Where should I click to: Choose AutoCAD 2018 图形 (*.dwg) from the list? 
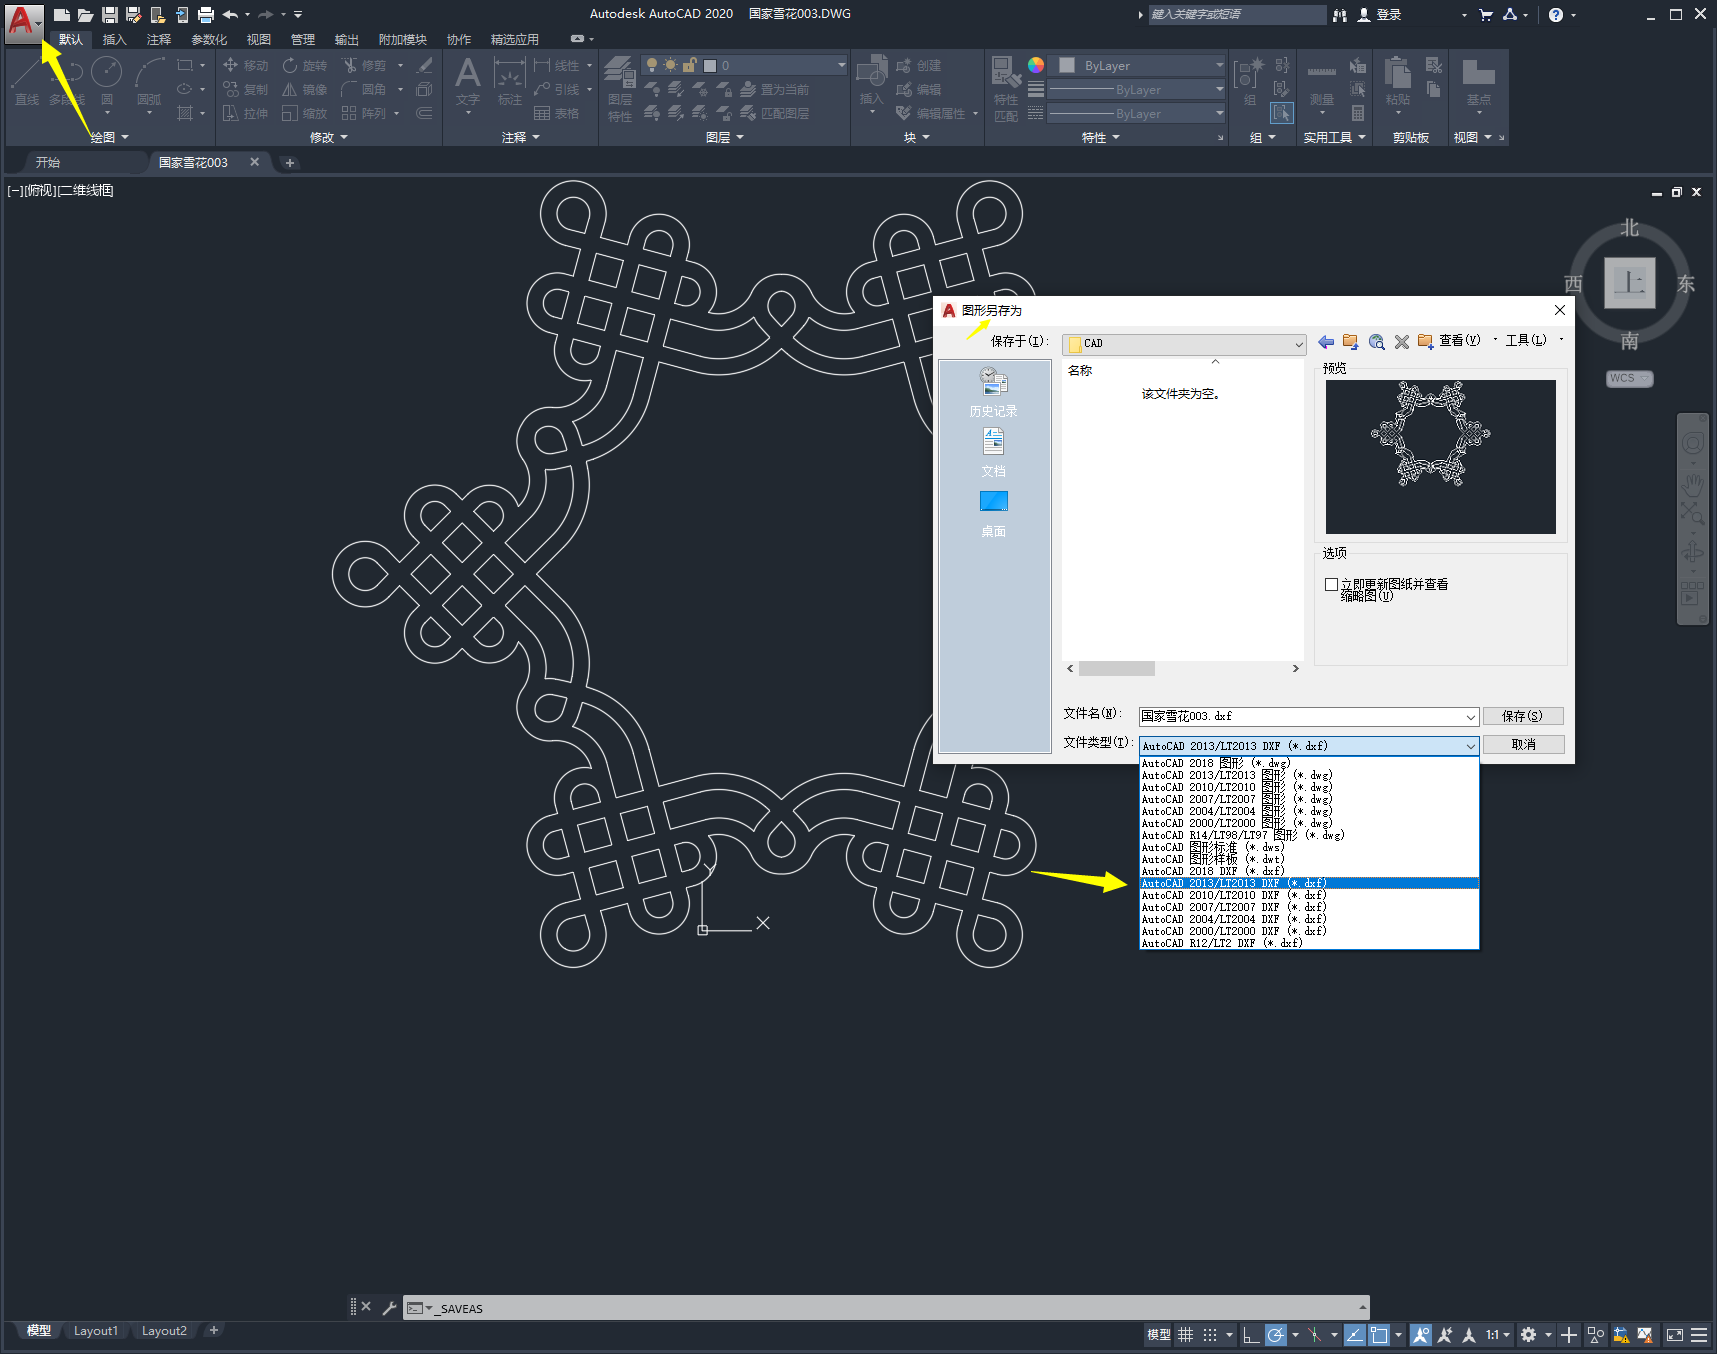1216,763
